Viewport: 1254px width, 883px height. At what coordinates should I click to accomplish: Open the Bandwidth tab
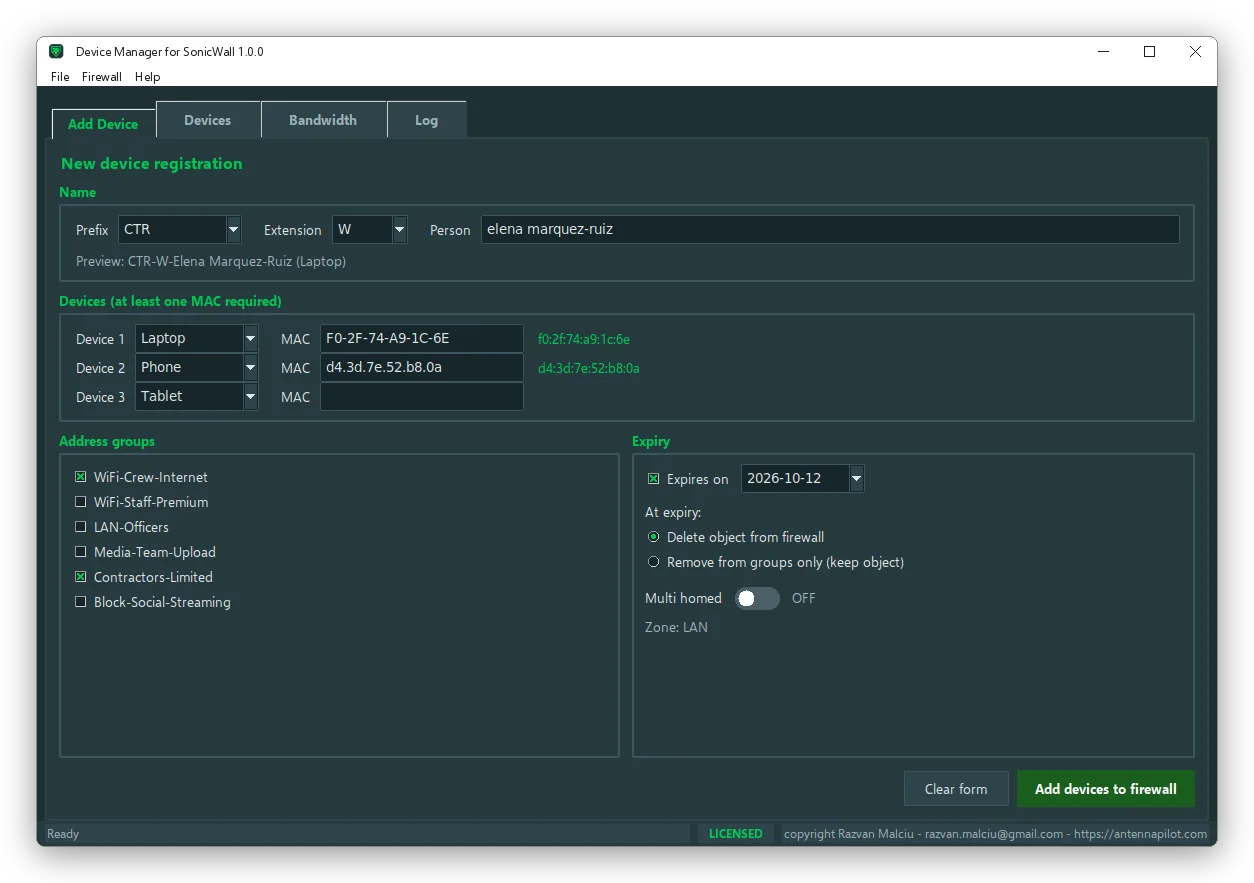click(323, 120)
